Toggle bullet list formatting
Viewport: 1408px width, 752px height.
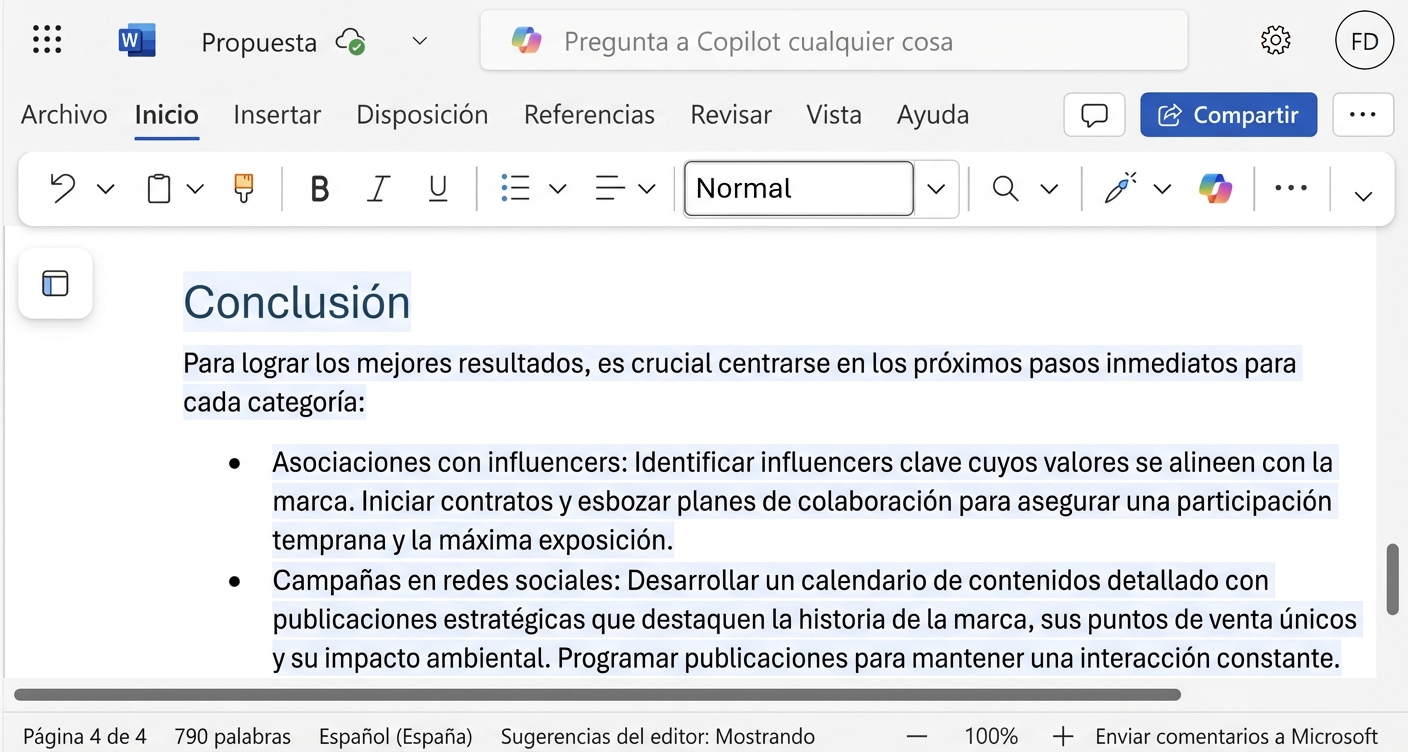click(x=514, y=188)
